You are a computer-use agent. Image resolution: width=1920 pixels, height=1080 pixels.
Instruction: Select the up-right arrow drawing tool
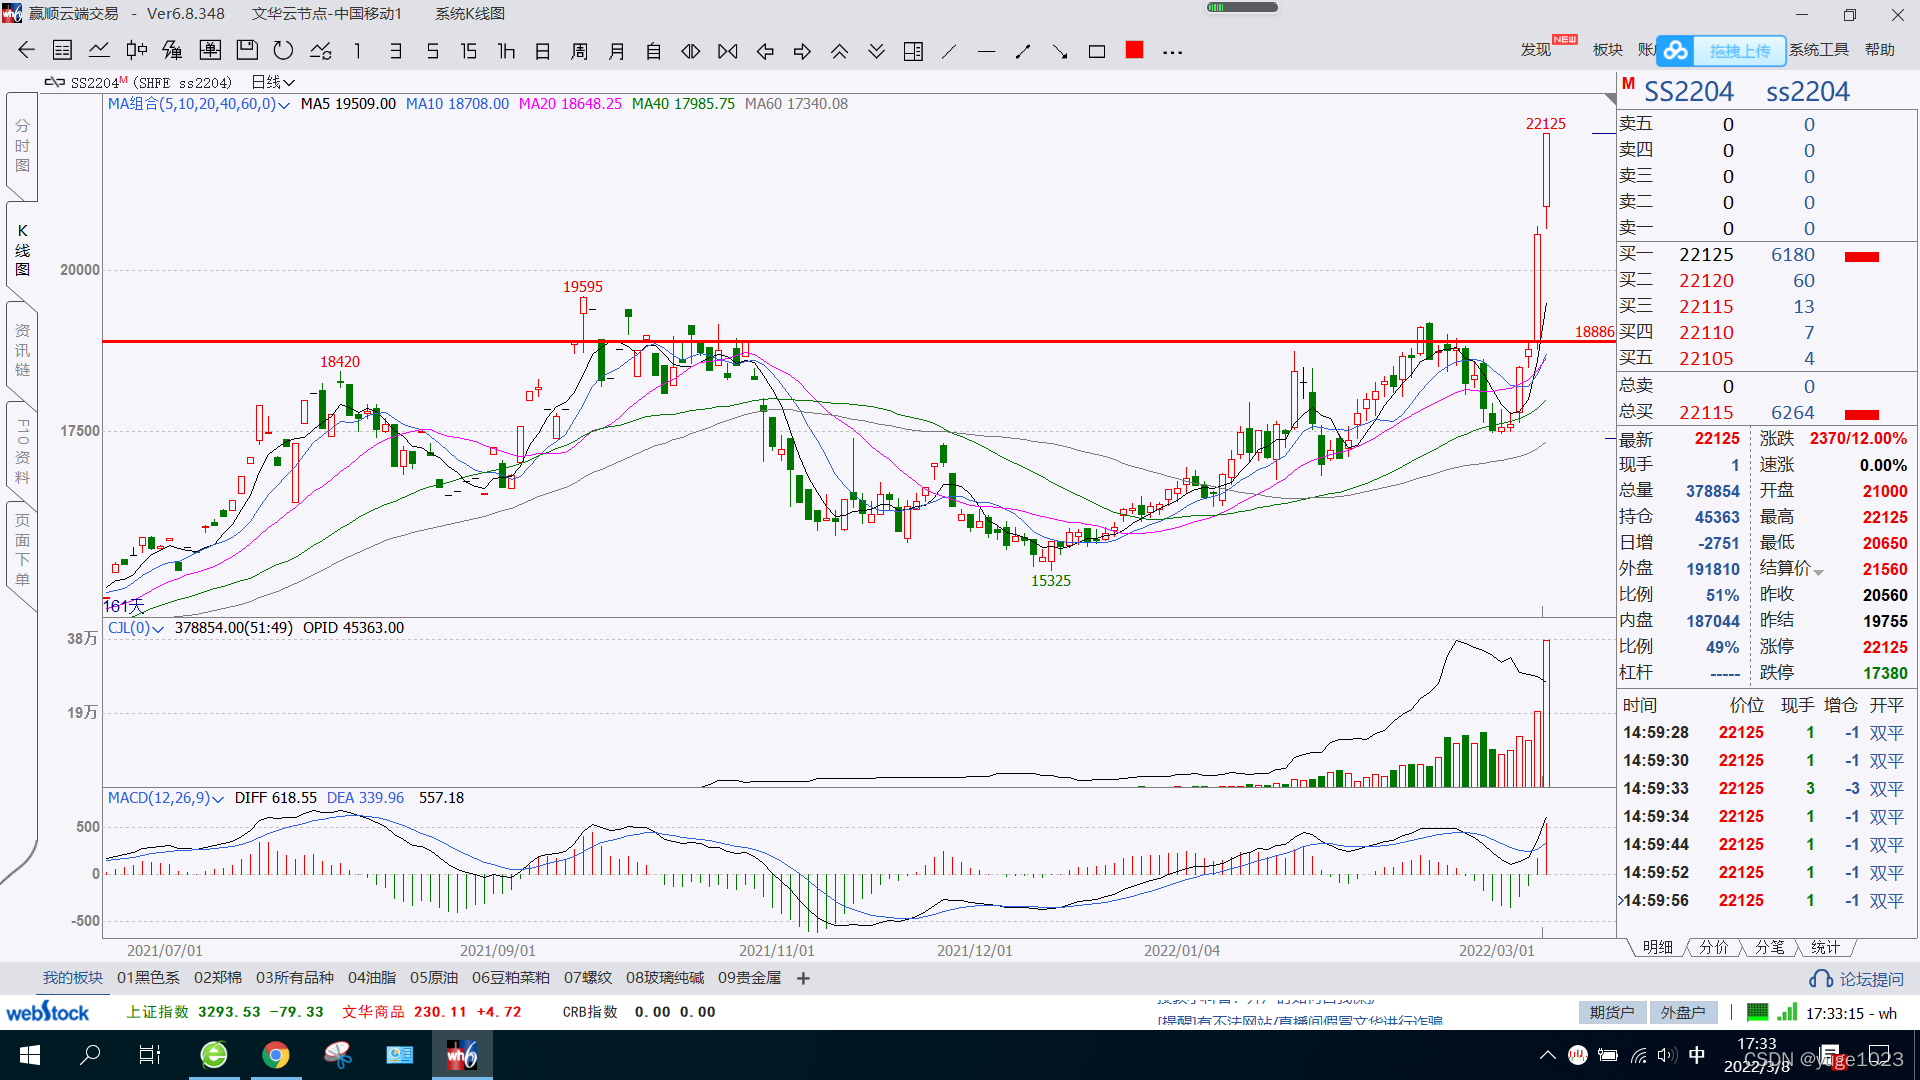pos(1023,51)
